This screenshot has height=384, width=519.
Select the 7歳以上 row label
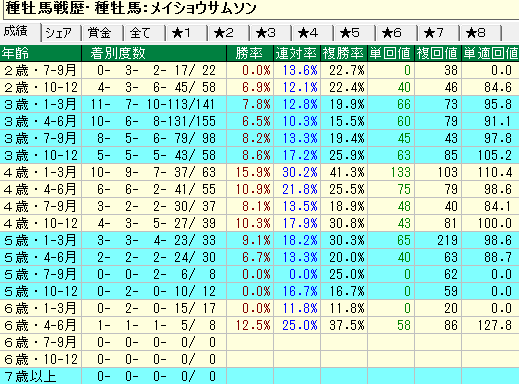[x=41, y=376]
